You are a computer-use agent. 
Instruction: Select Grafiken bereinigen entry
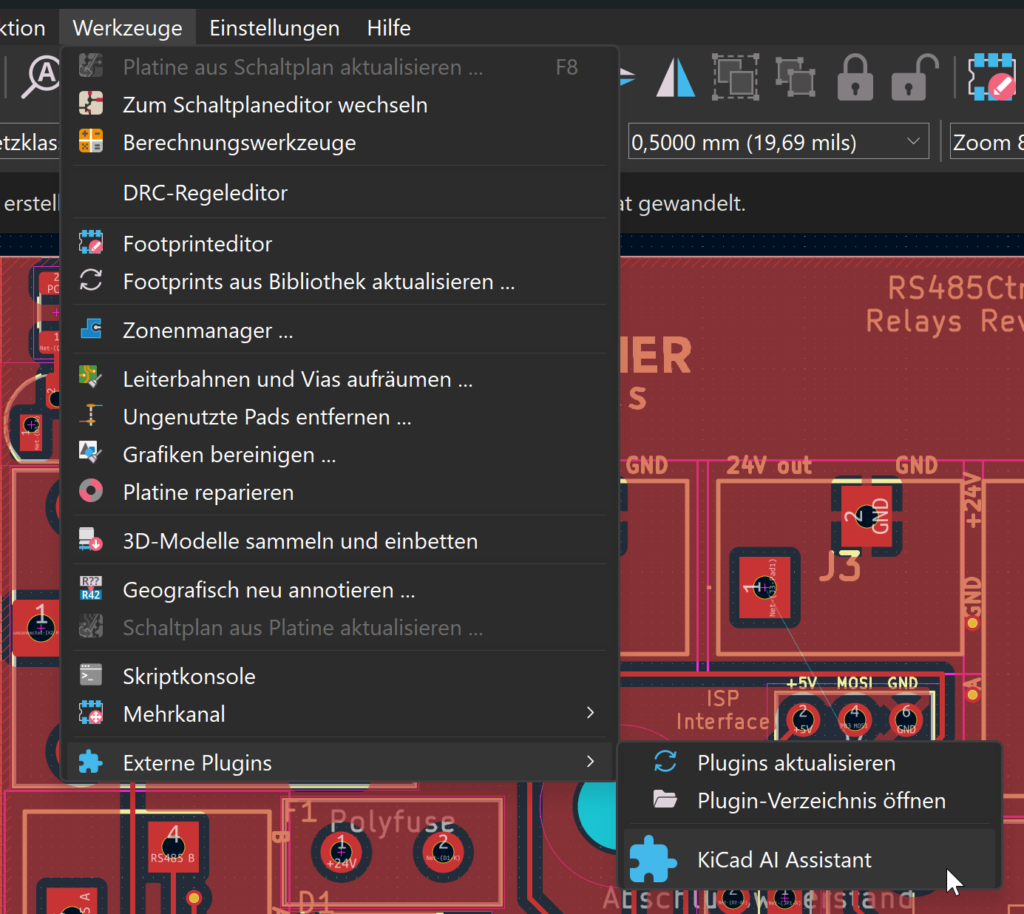340,455
